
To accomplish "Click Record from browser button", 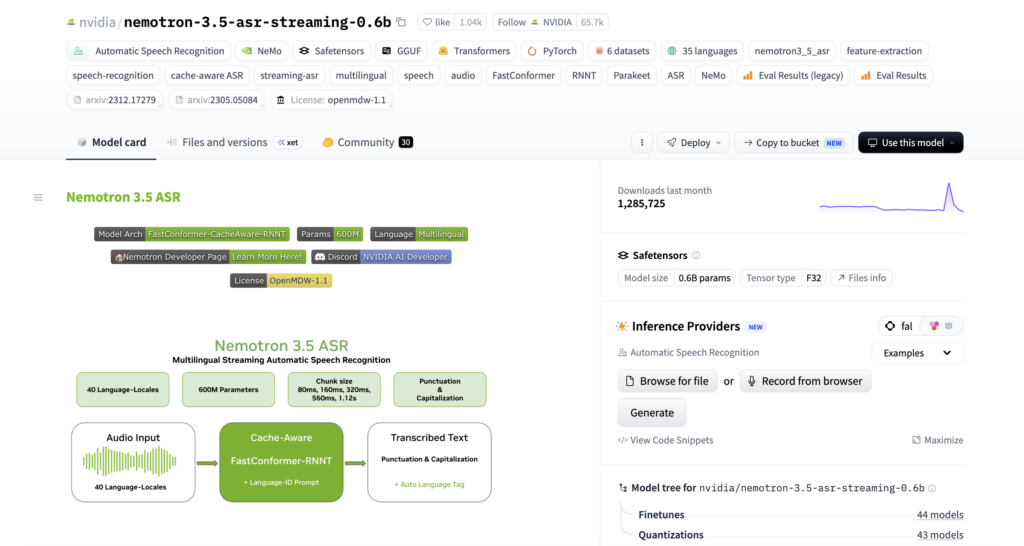I will point(805,381).
